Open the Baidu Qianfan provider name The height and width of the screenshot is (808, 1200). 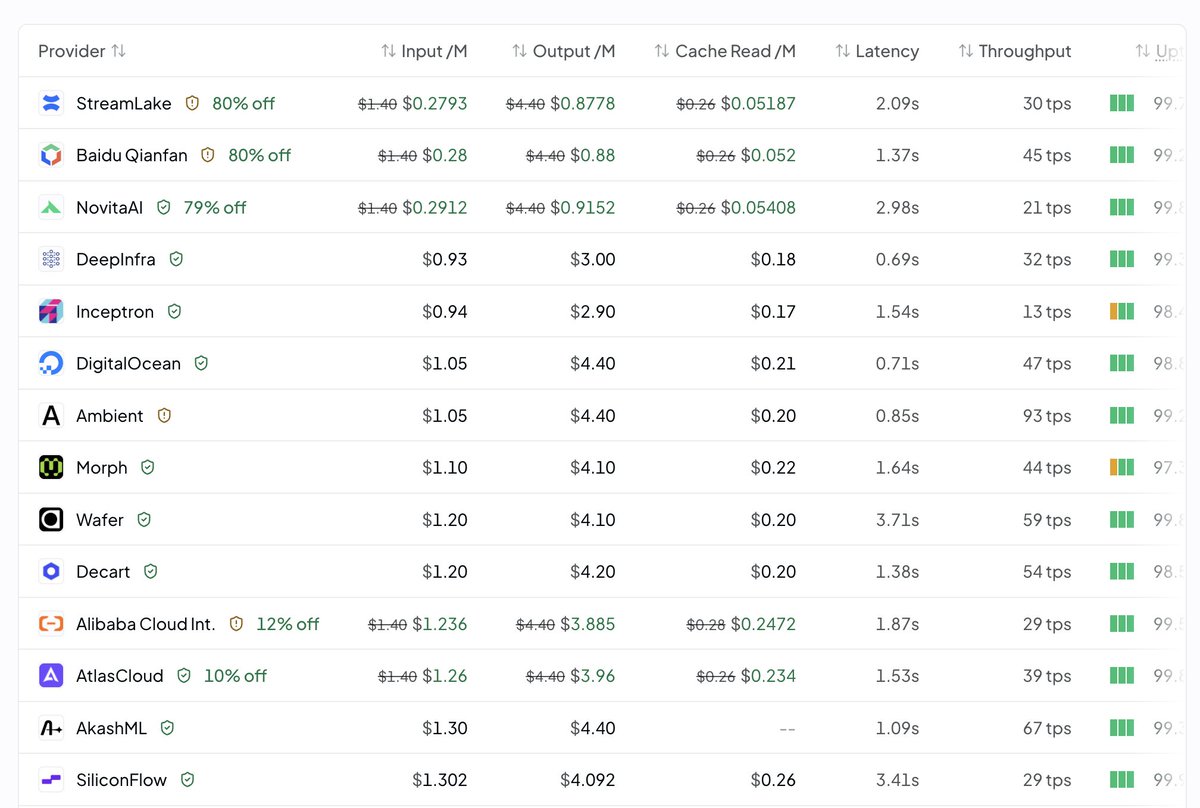coord(132,155)
